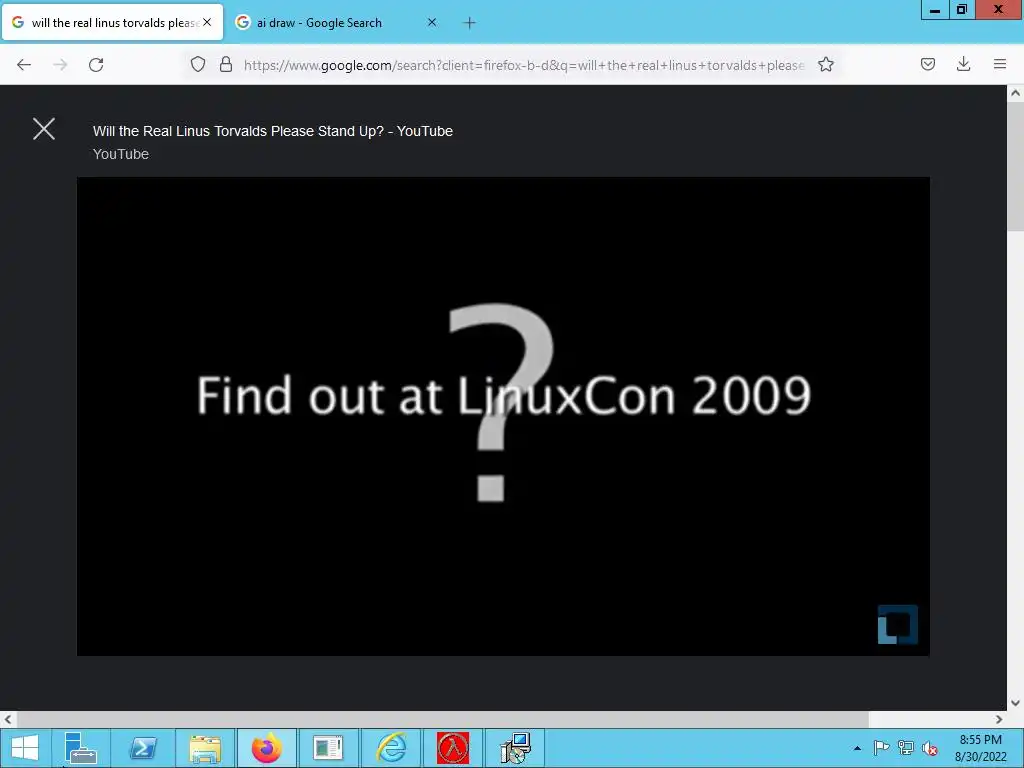This screenshot has width=1024, height=768.
Task: Launch Internet Explorer from the taskbar
Action: click(x=391, y=748)
